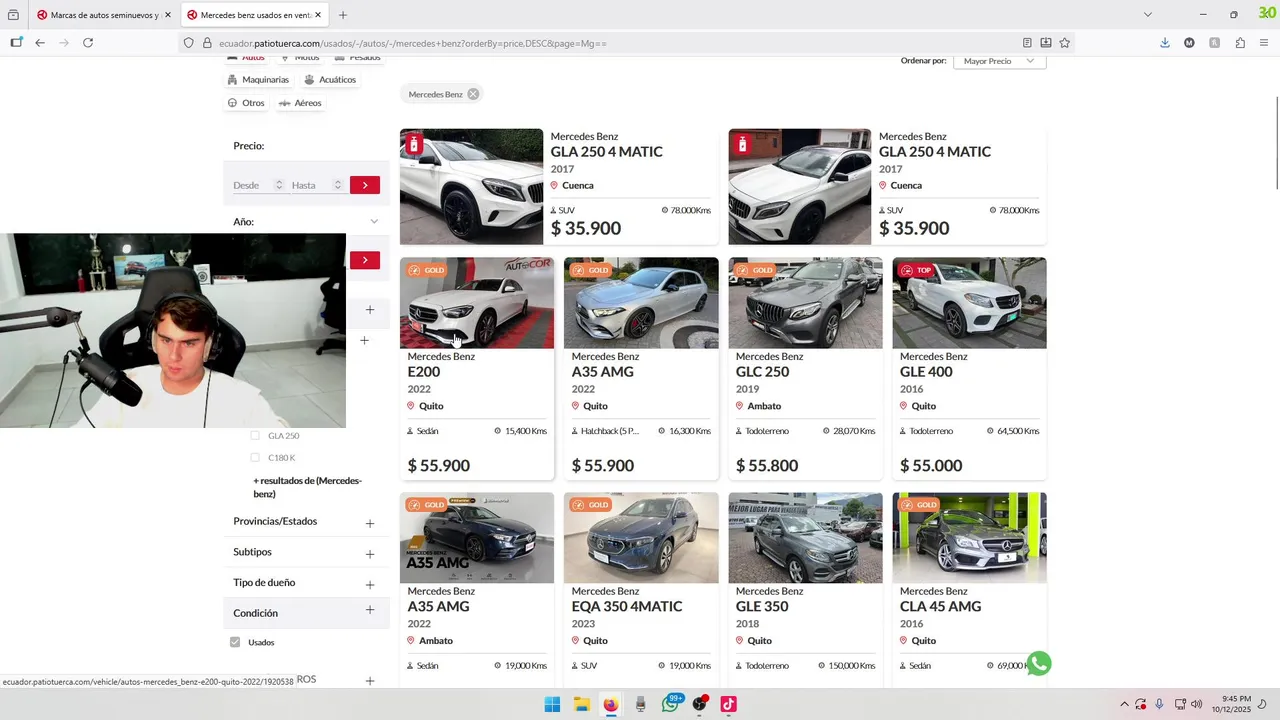Show hidden system tray icons
This screenshot has height=720, width=1280.
[x=1123, y=704]
